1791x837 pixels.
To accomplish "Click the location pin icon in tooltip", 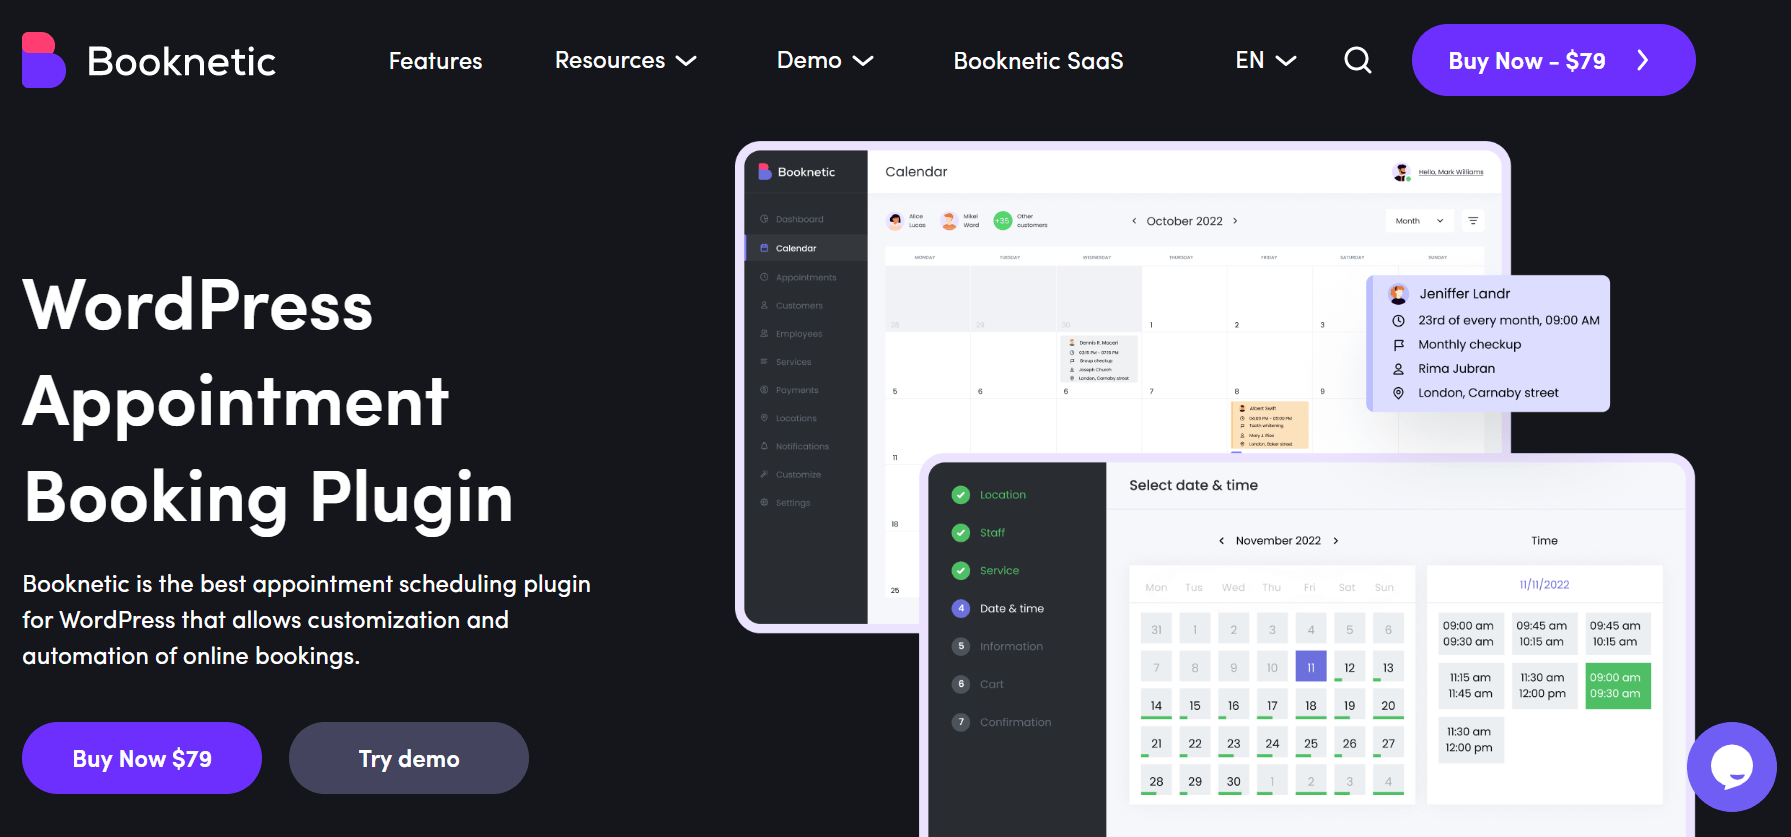I will [x=1398, y=393].
